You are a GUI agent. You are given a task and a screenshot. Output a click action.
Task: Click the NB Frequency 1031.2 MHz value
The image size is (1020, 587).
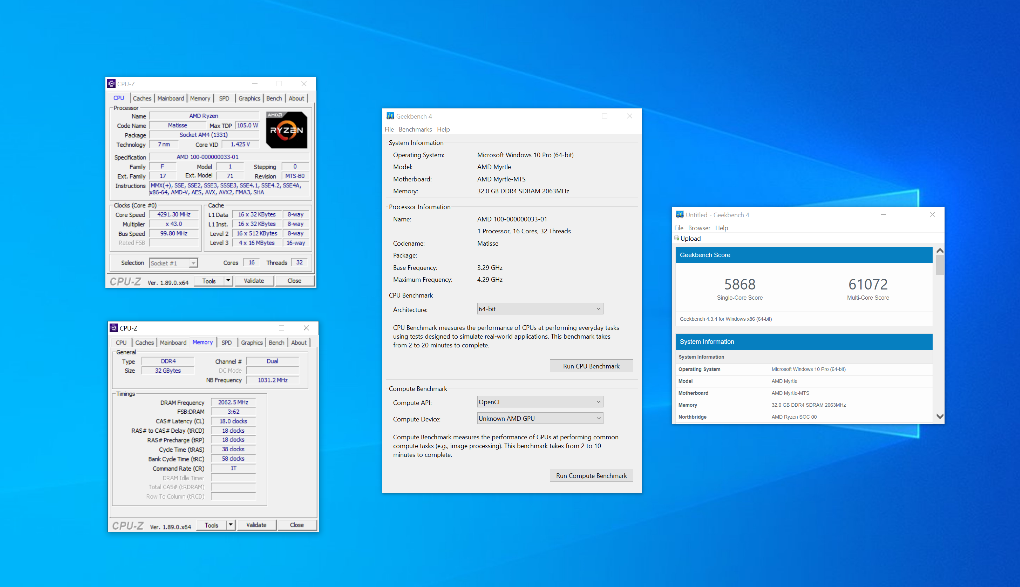[272, 380]
